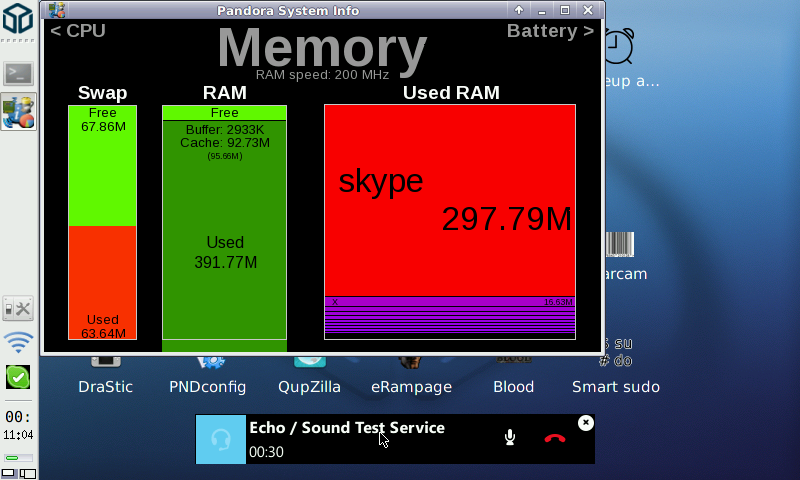
Task: Mute the microphone in Skype call
Action: 510,438
